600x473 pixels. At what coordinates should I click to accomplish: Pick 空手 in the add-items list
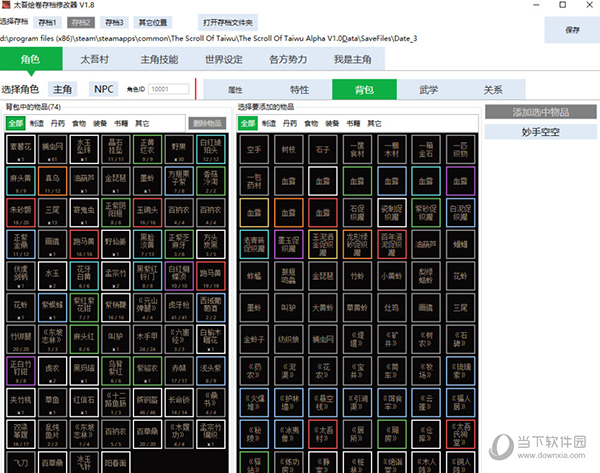pos(254,149)
